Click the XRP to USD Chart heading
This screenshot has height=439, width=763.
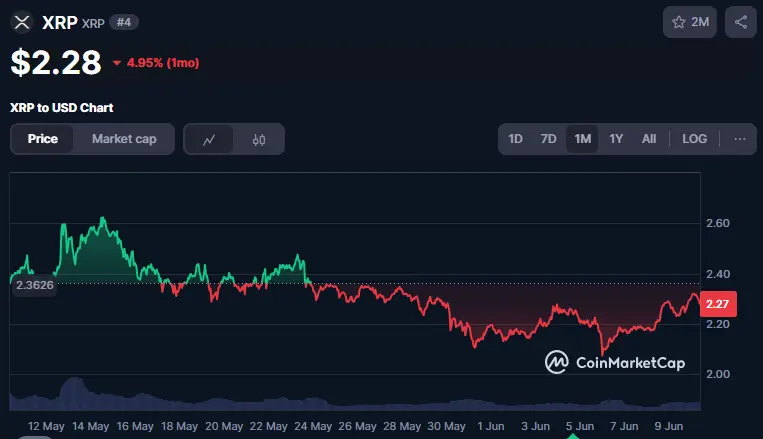(x=62, y=108)
